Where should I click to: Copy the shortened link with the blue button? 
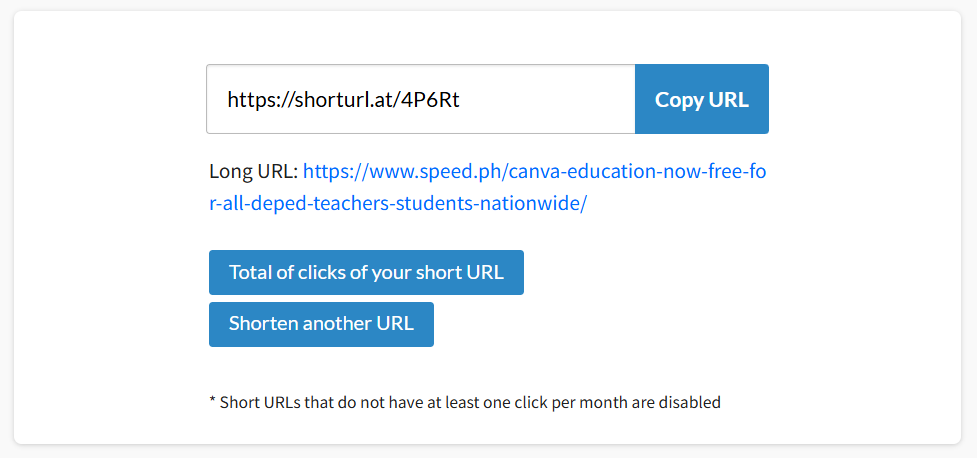pyautogui.click(x=701, y=99)
